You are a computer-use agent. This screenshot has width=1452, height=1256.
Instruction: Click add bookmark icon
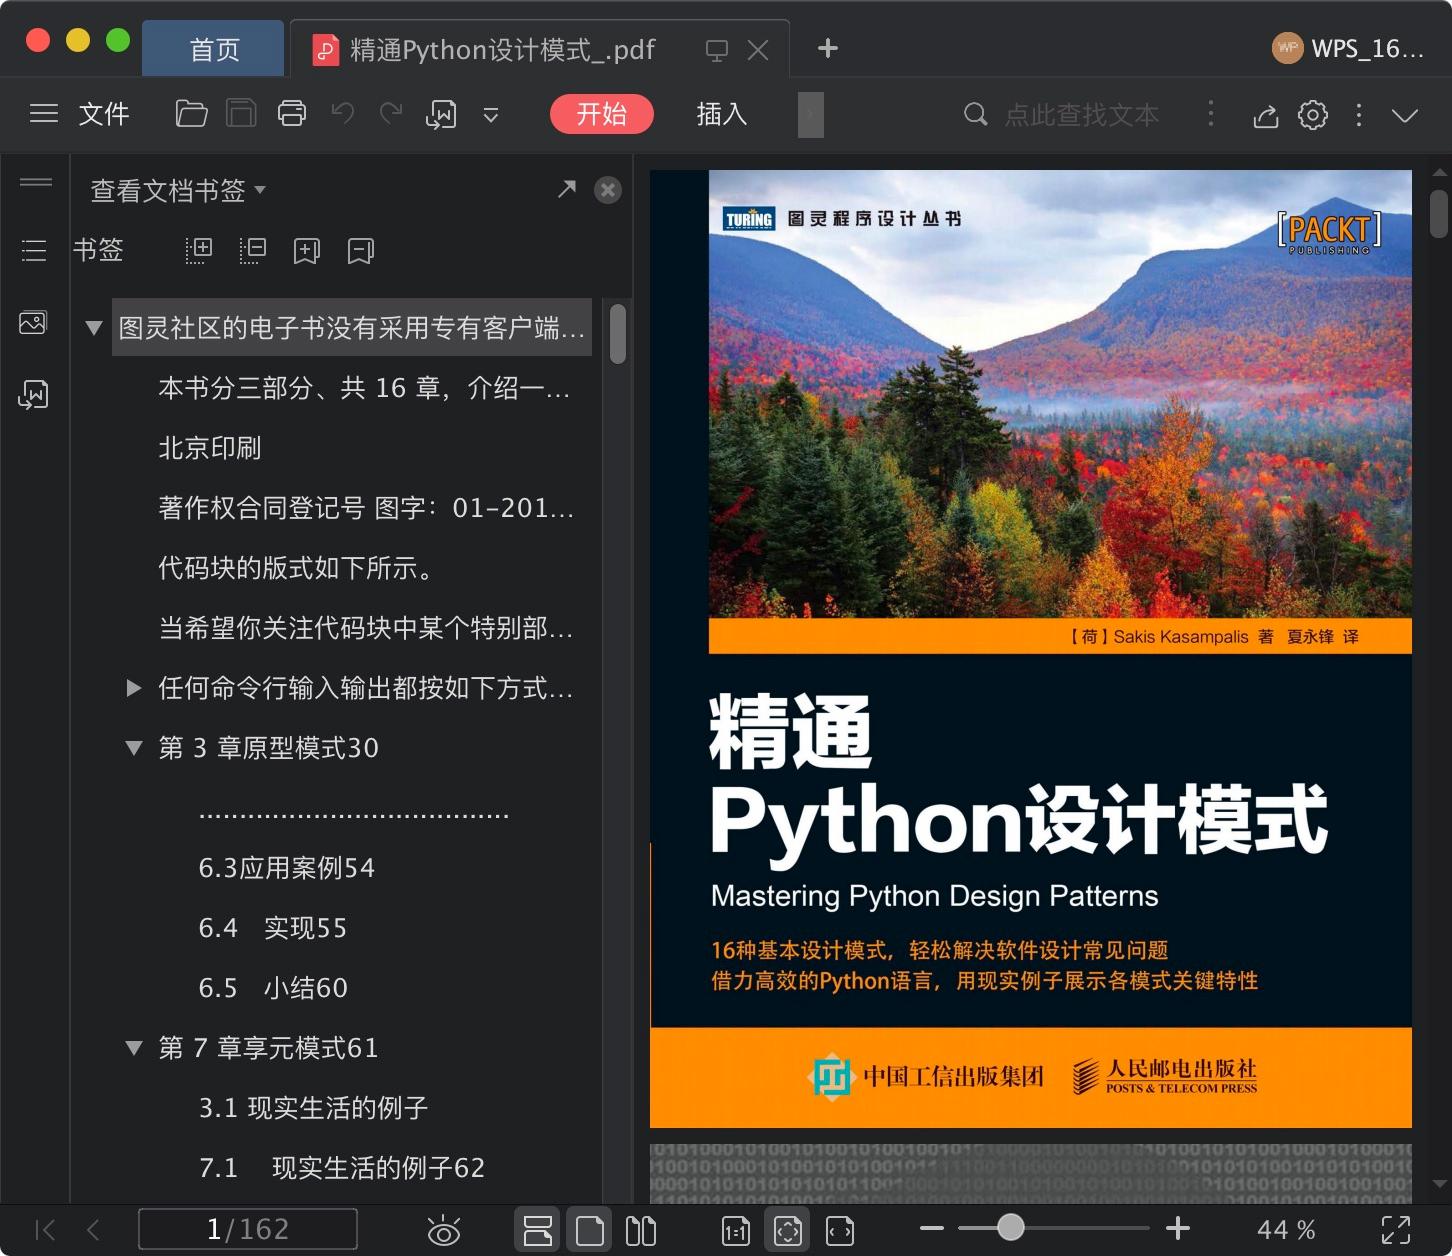(x=307, y=250)
